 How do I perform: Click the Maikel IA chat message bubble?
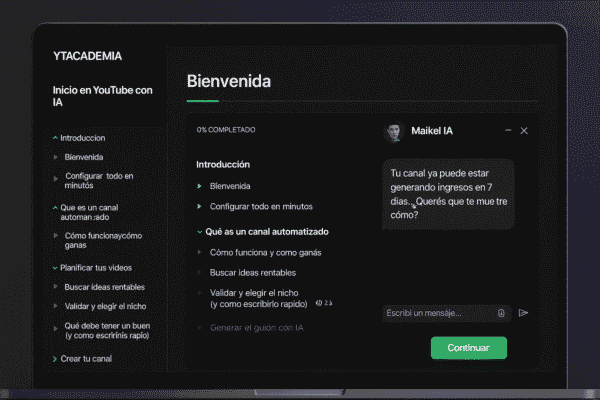(x=448, y=194)
